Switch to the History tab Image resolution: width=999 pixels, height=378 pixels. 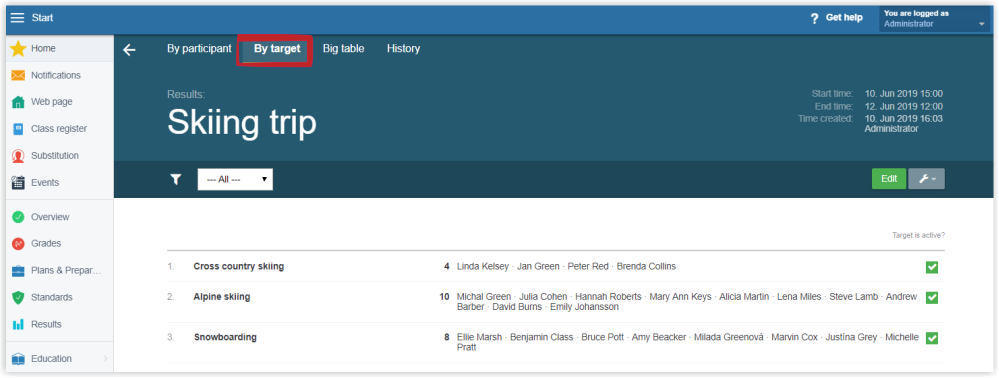[x=403, y=48]
